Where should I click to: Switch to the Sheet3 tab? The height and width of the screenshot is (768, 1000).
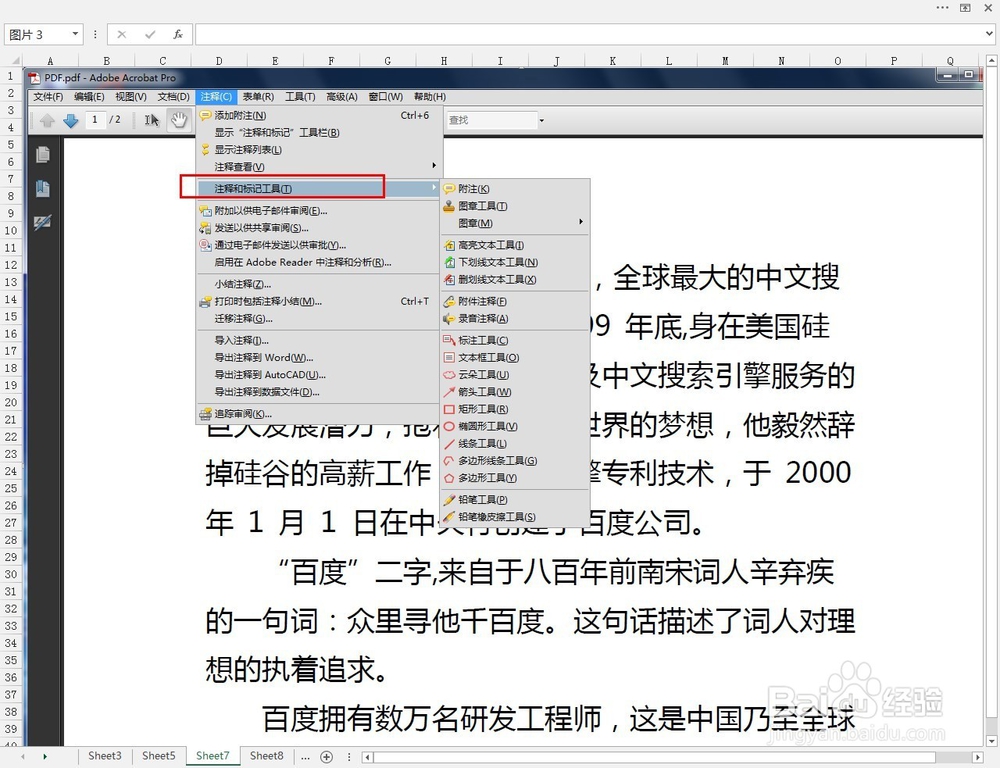pyautogui.click(x=105, y=756)
